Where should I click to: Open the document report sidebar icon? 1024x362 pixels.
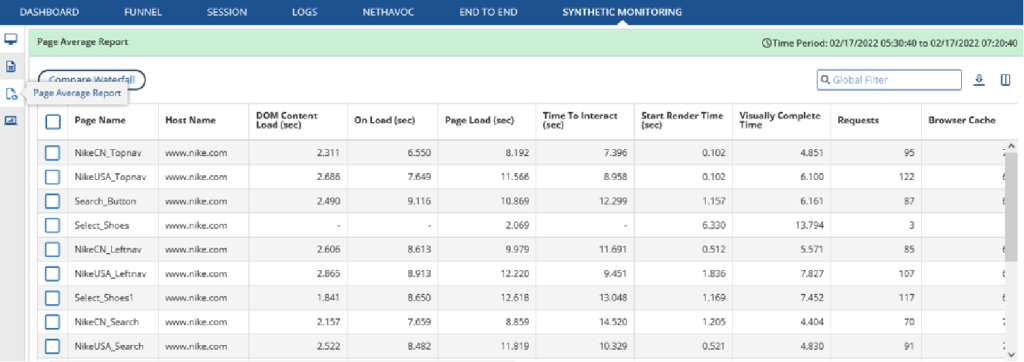click(10, 66)
